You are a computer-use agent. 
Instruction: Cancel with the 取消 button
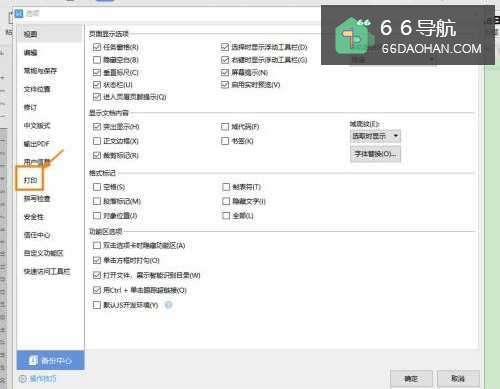tap(458, 379)
